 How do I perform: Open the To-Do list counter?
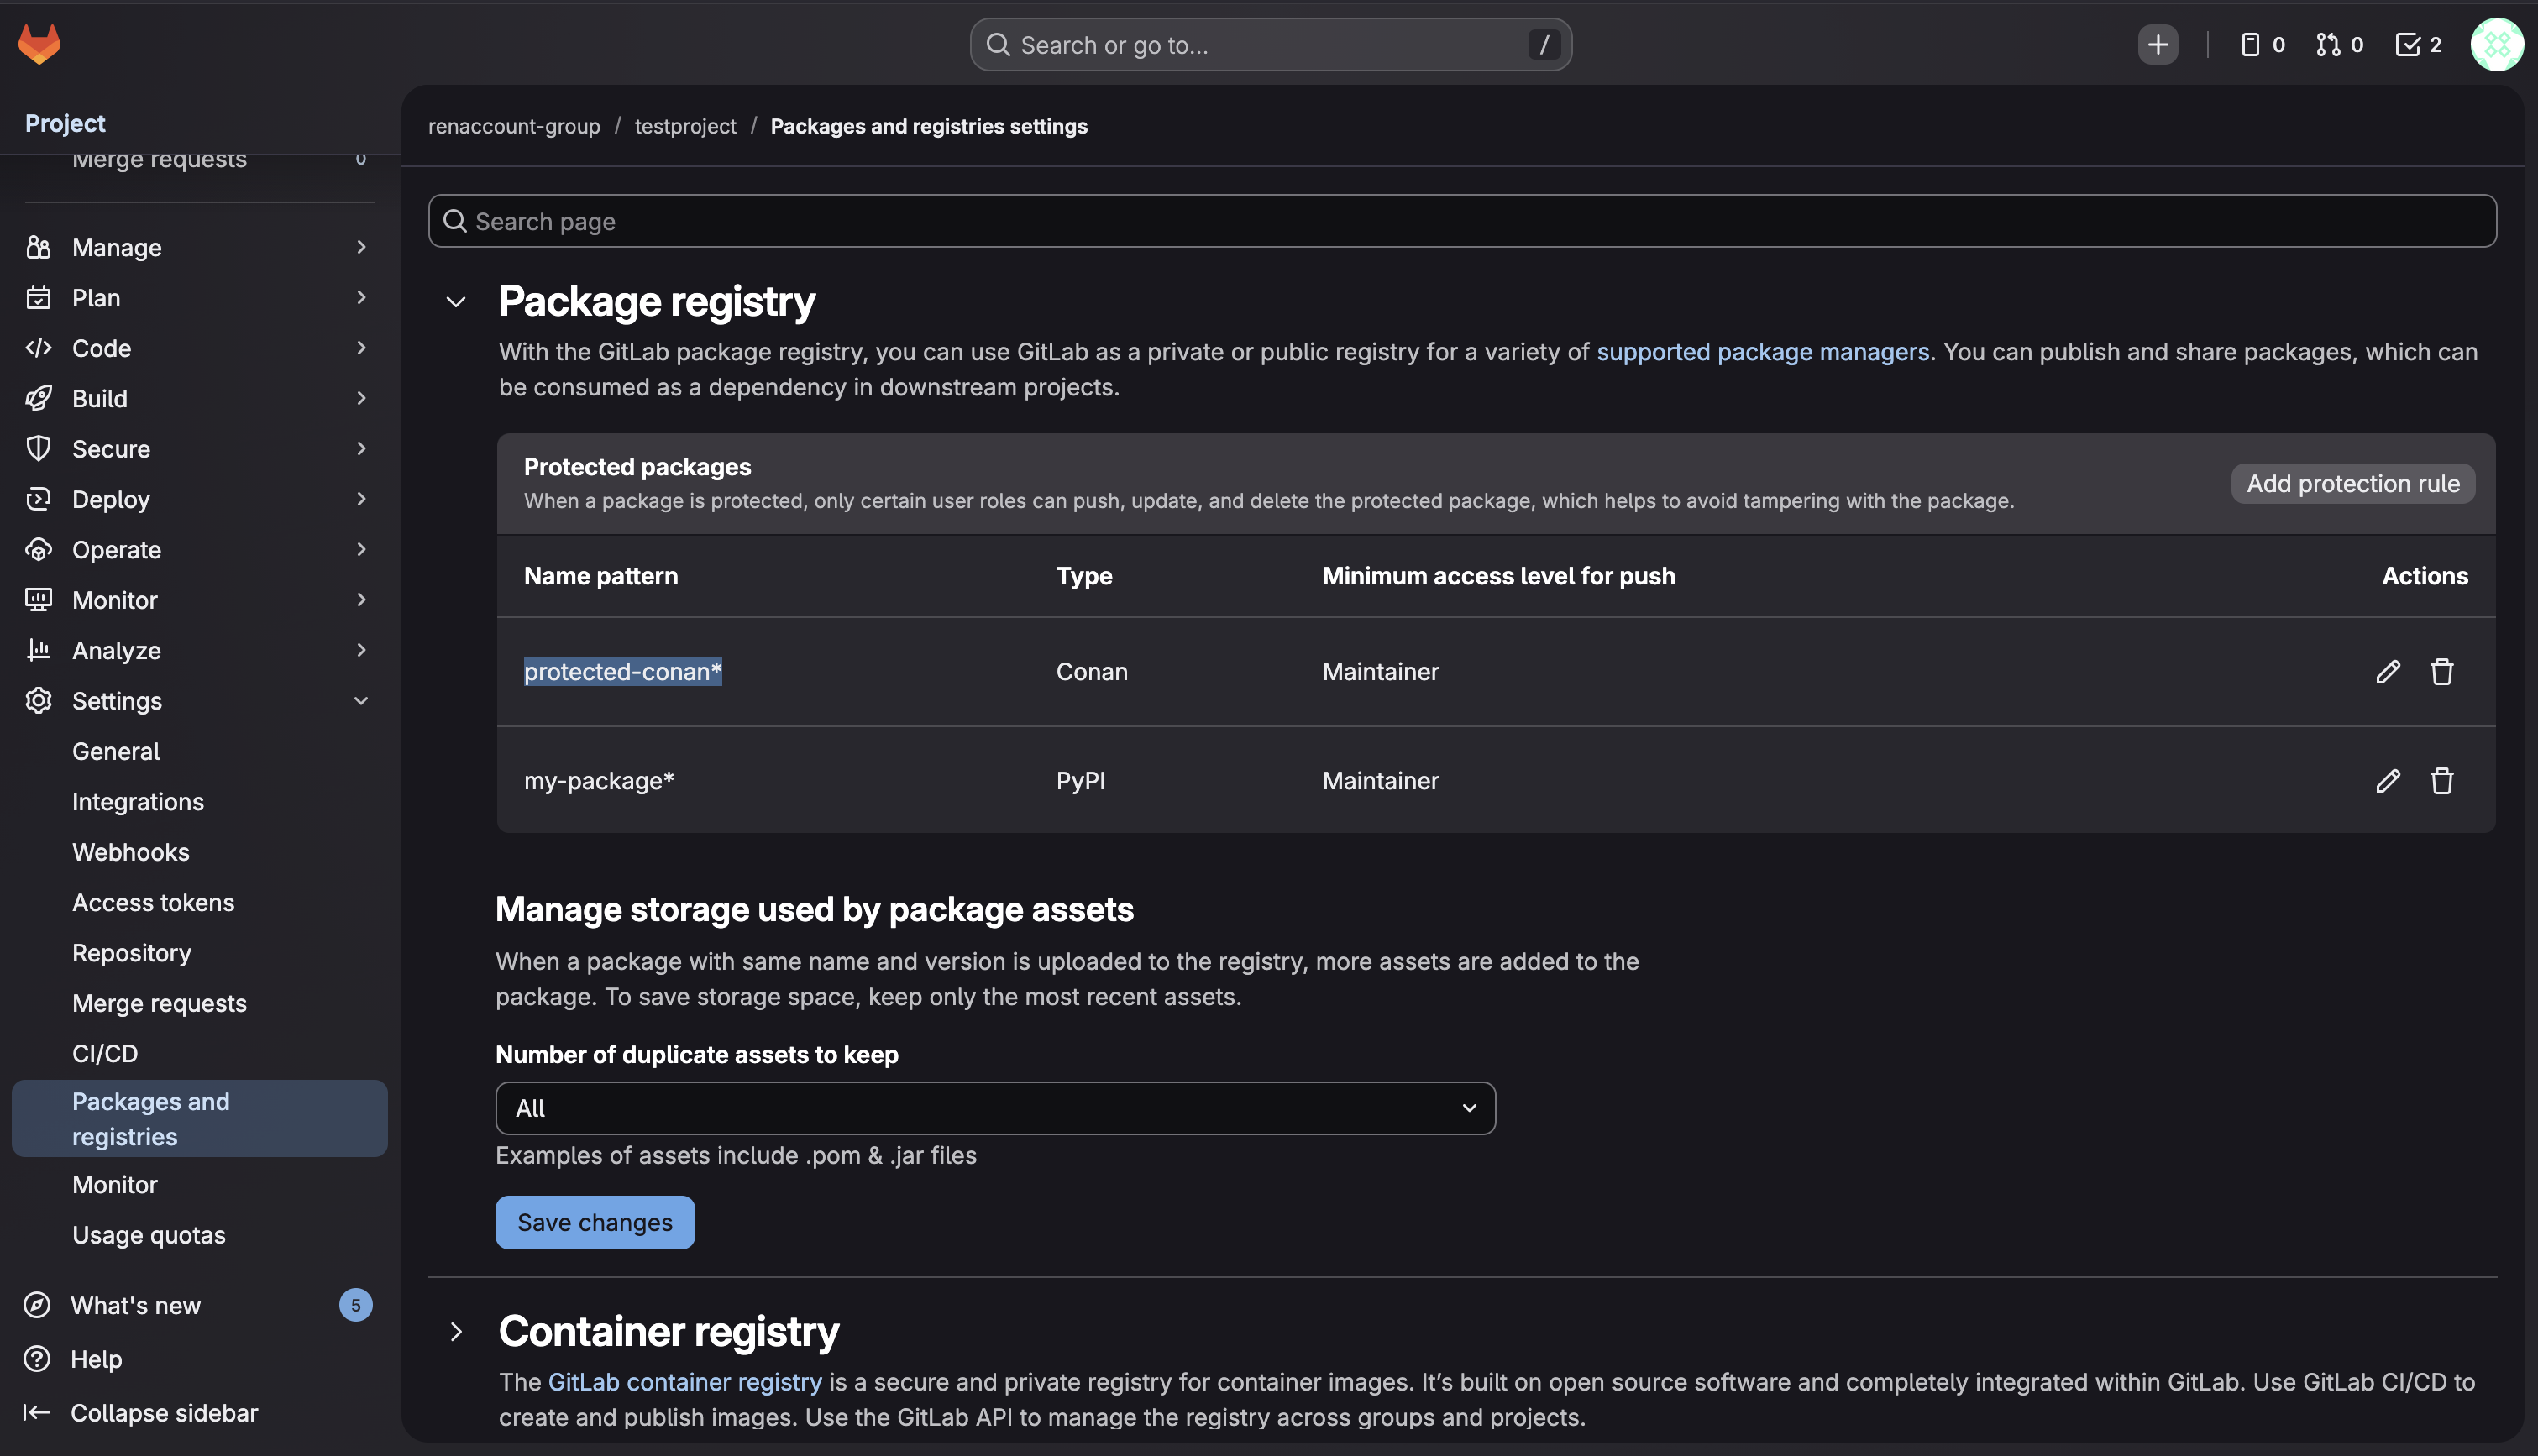tap(2418, 45)
